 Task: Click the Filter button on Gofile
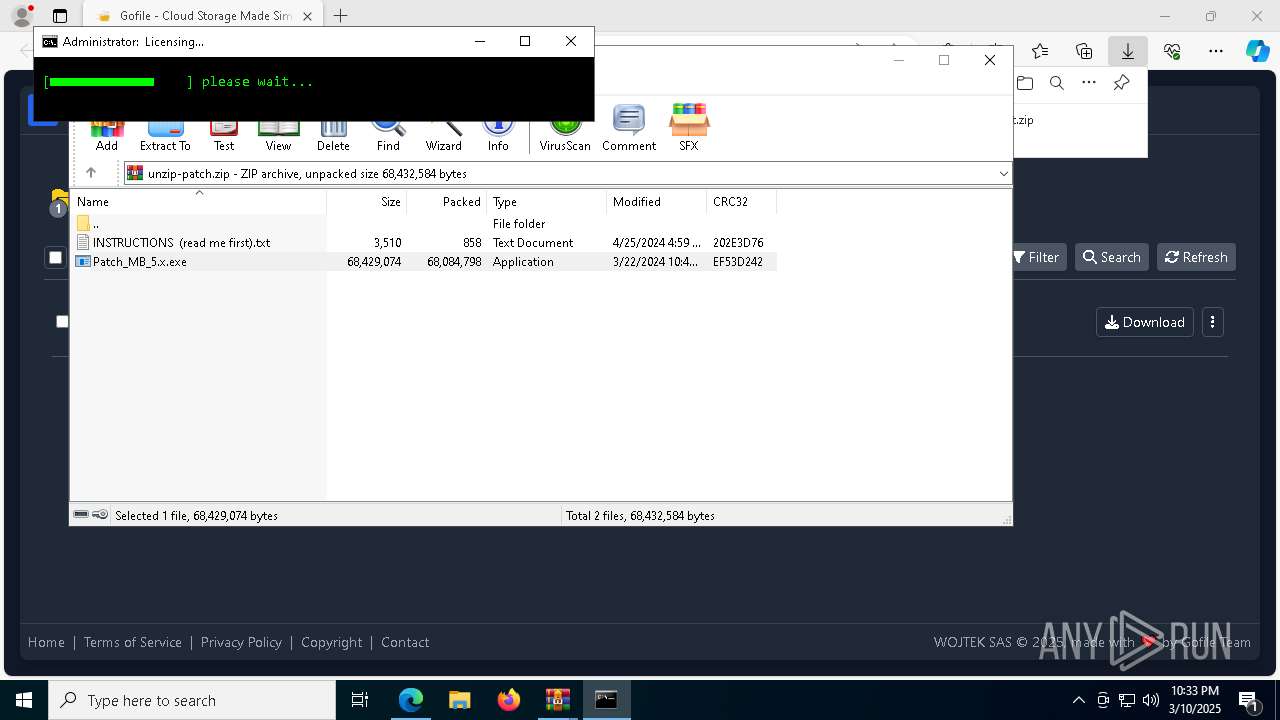(1036, 257)
